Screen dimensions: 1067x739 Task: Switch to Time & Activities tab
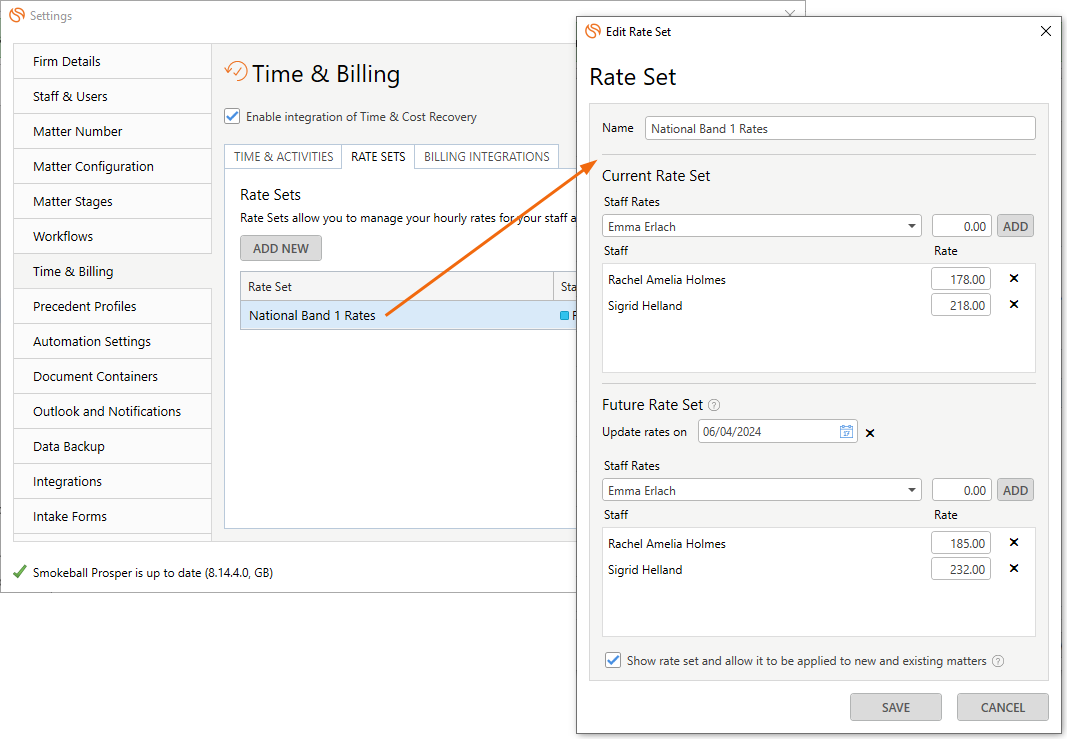[x=283, y=157]
